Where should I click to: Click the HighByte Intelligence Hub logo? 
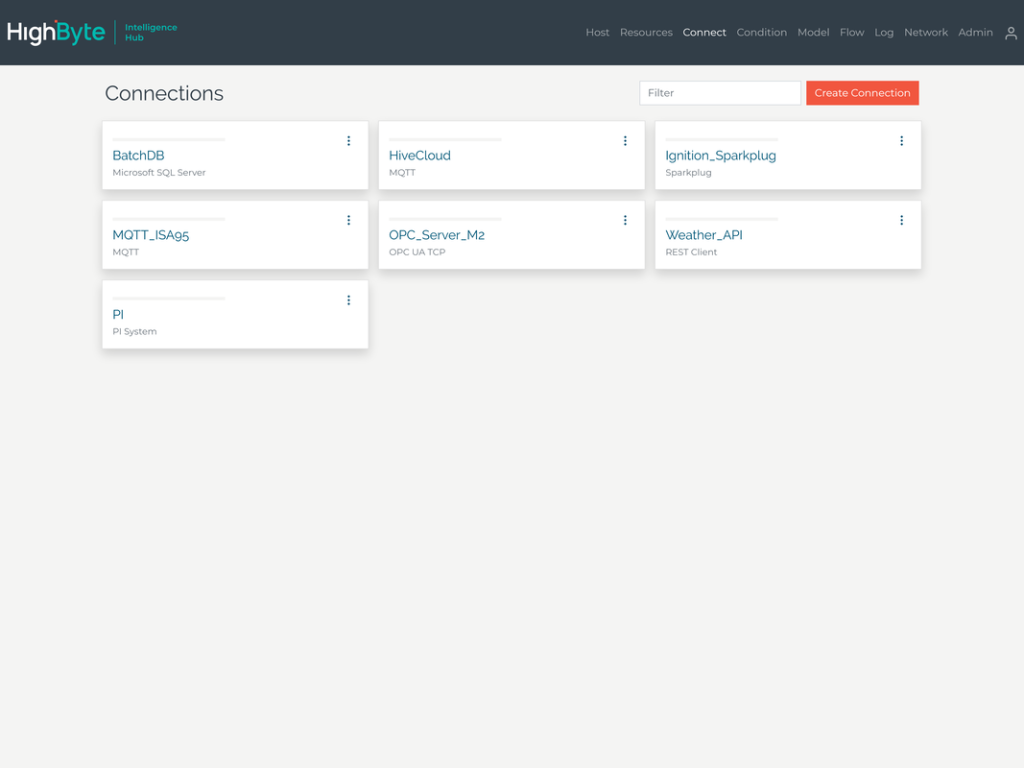tap(92, 32)
